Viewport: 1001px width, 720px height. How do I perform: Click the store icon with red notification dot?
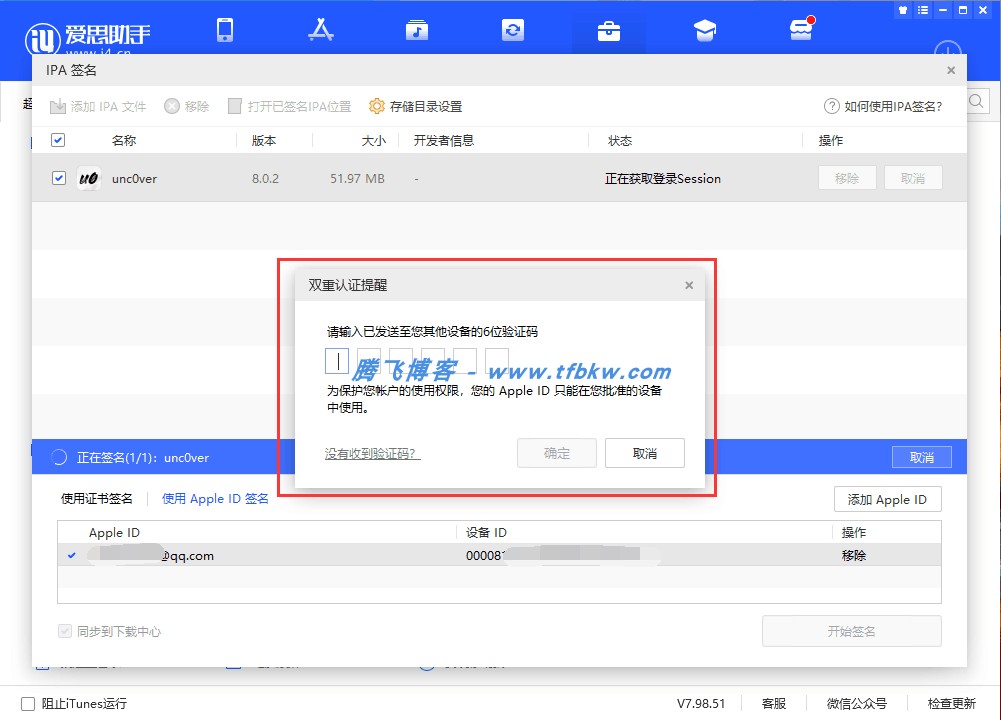tap(800, 30)
